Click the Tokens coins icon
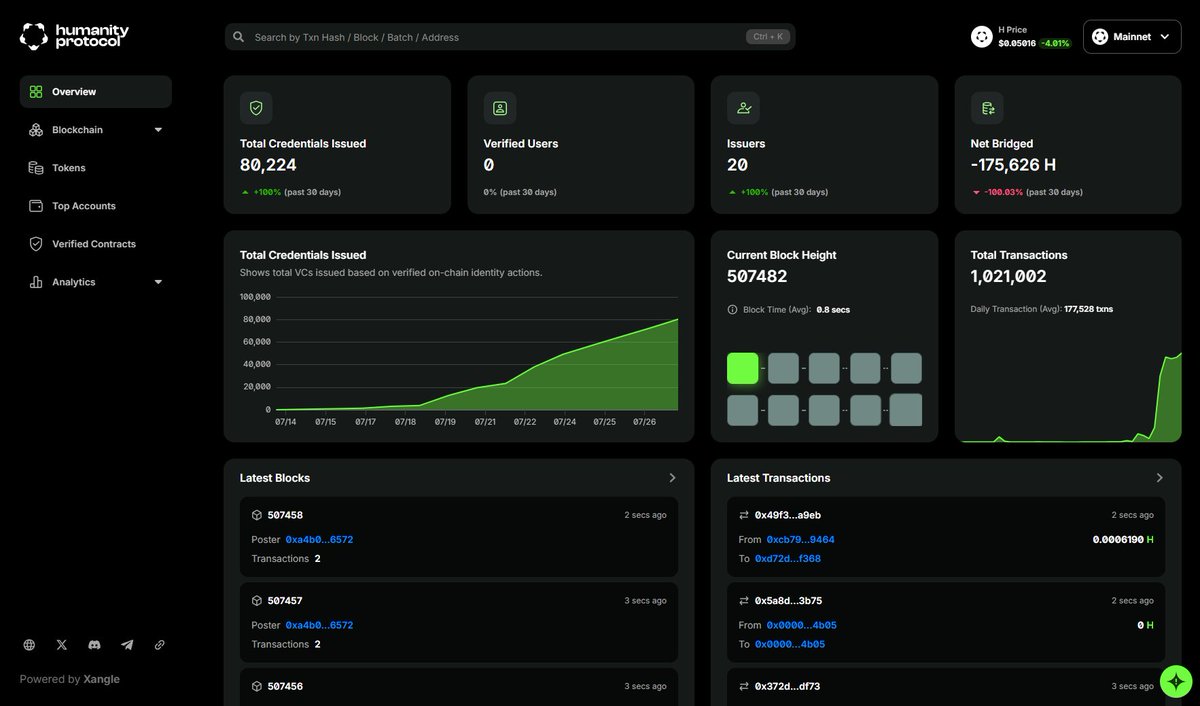The width and height of the screenshot is (1200, 706). point(36,168)
